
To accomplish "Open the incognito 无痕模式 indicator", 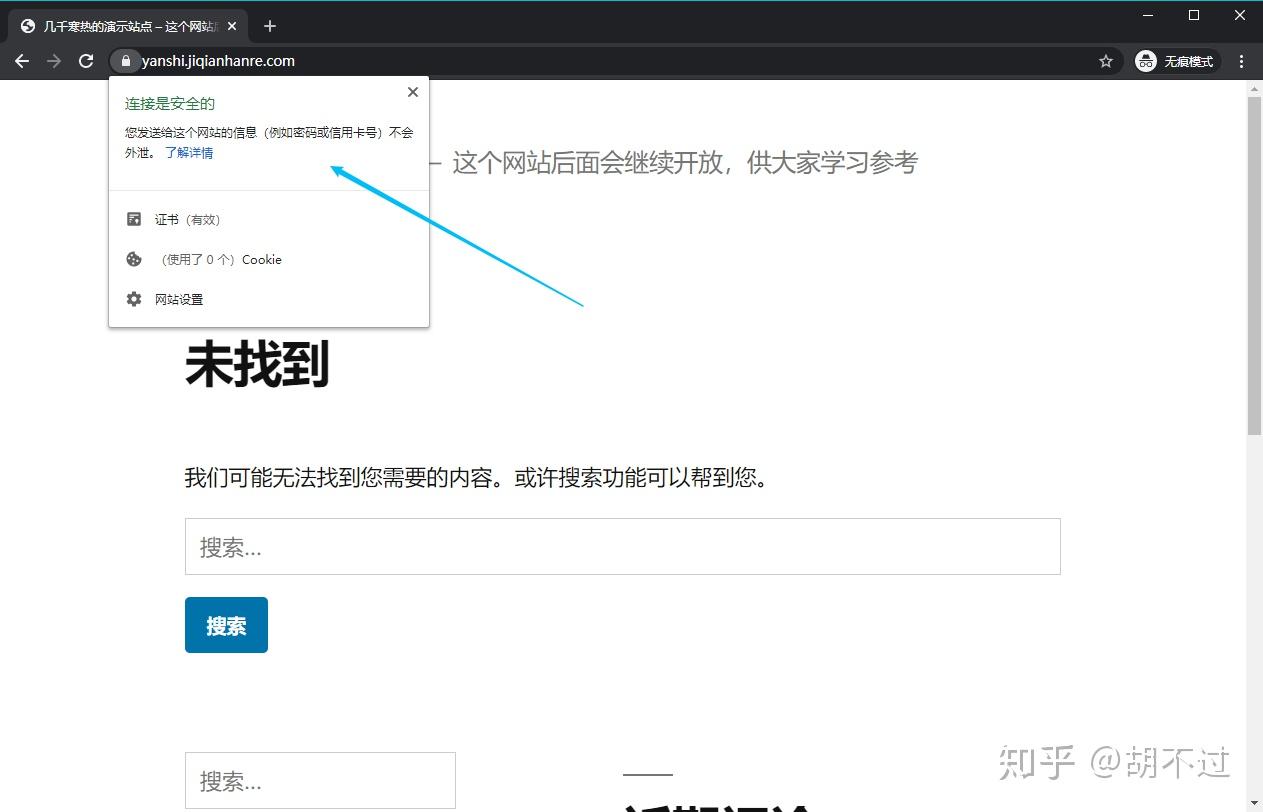I will tap(1176, 61).
